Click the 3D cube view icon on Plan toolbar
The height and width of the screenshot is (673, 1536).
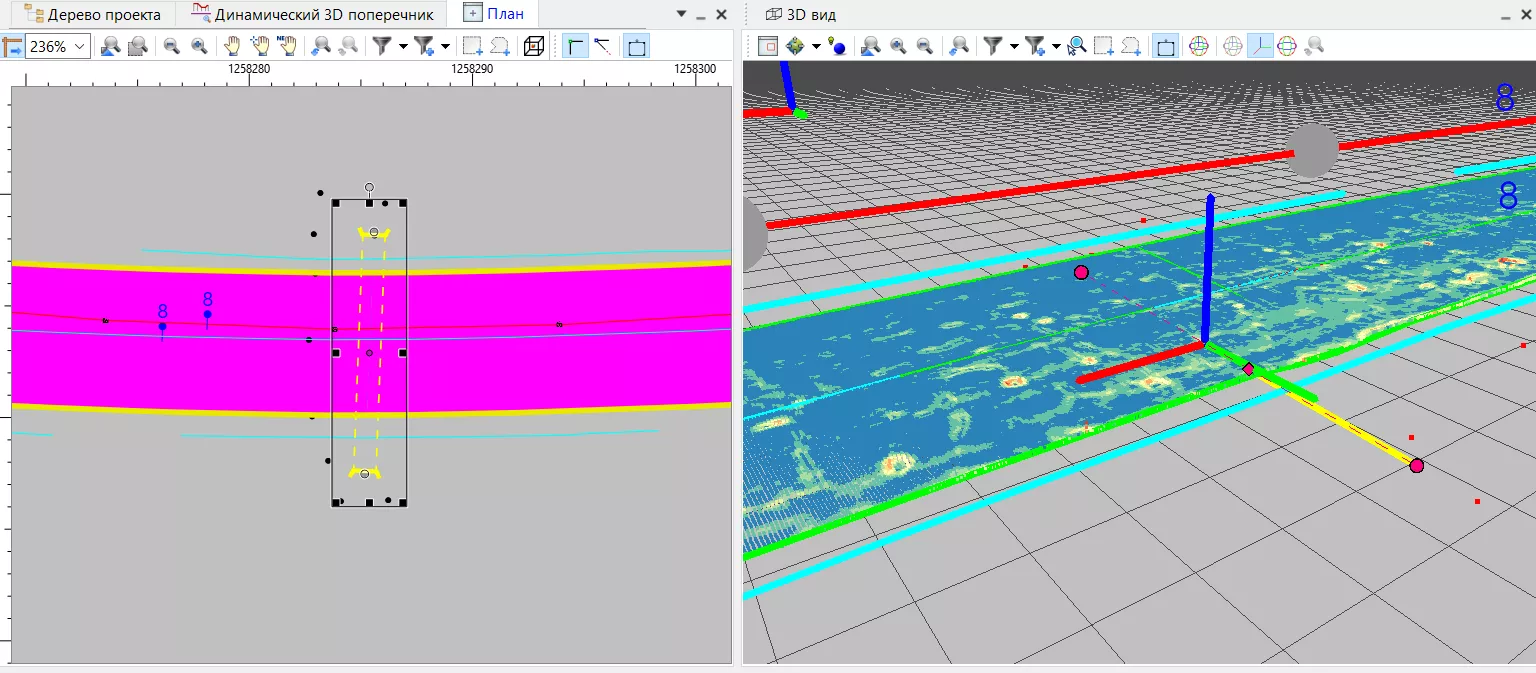click(535, 46)
